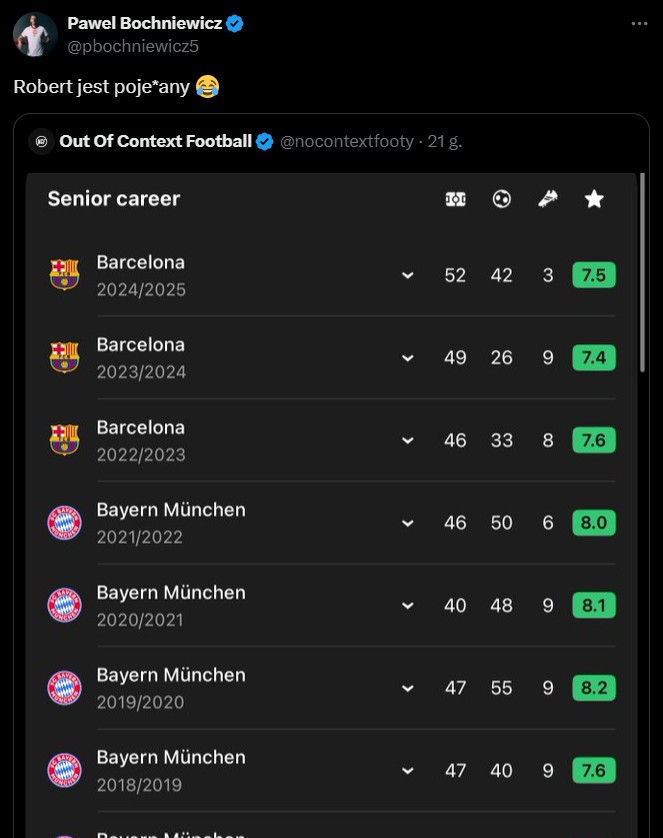Expand Barcelona 2023/2024 season chevron
Screen dimensions: 663x838
pos(408,358)
